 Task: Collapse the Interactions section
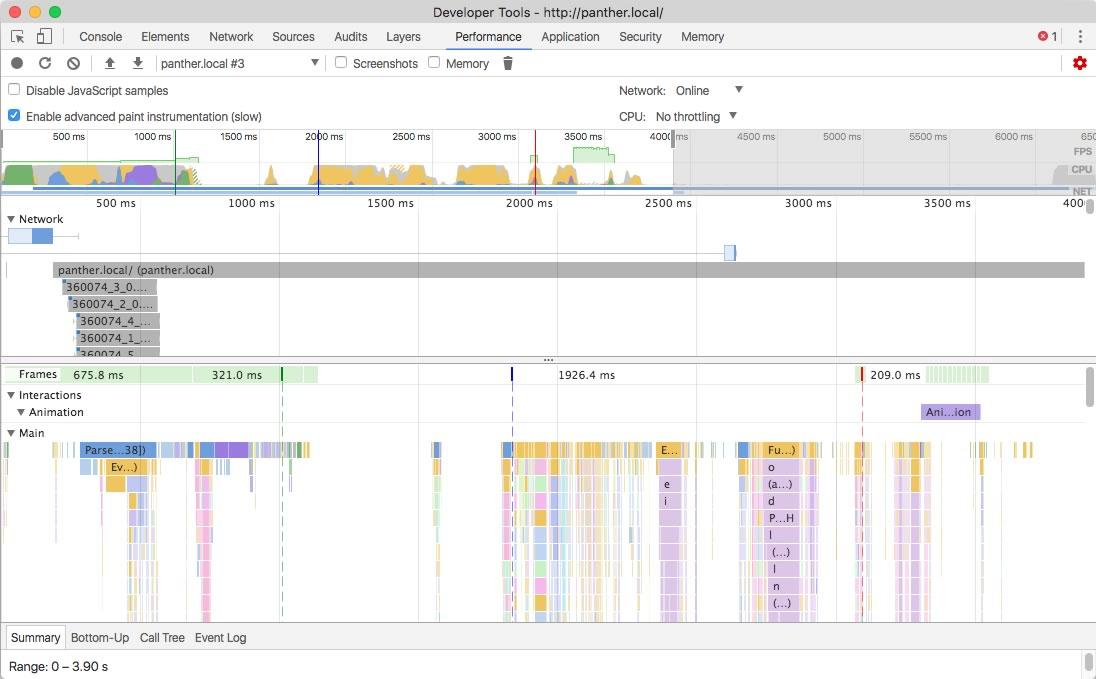pyautogui.click(x=11, y=395)
